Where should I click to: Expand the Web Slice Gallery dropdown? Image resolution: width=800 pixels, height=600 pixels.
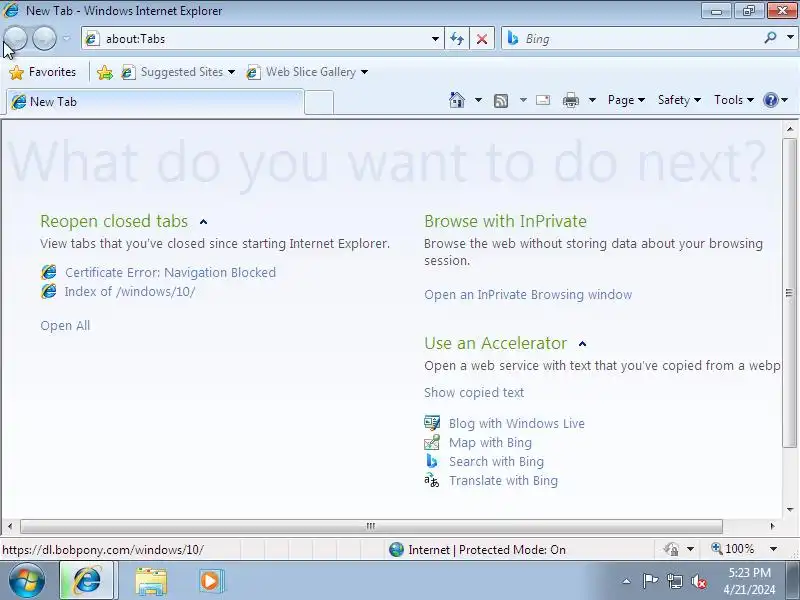[x=364, y=72]
